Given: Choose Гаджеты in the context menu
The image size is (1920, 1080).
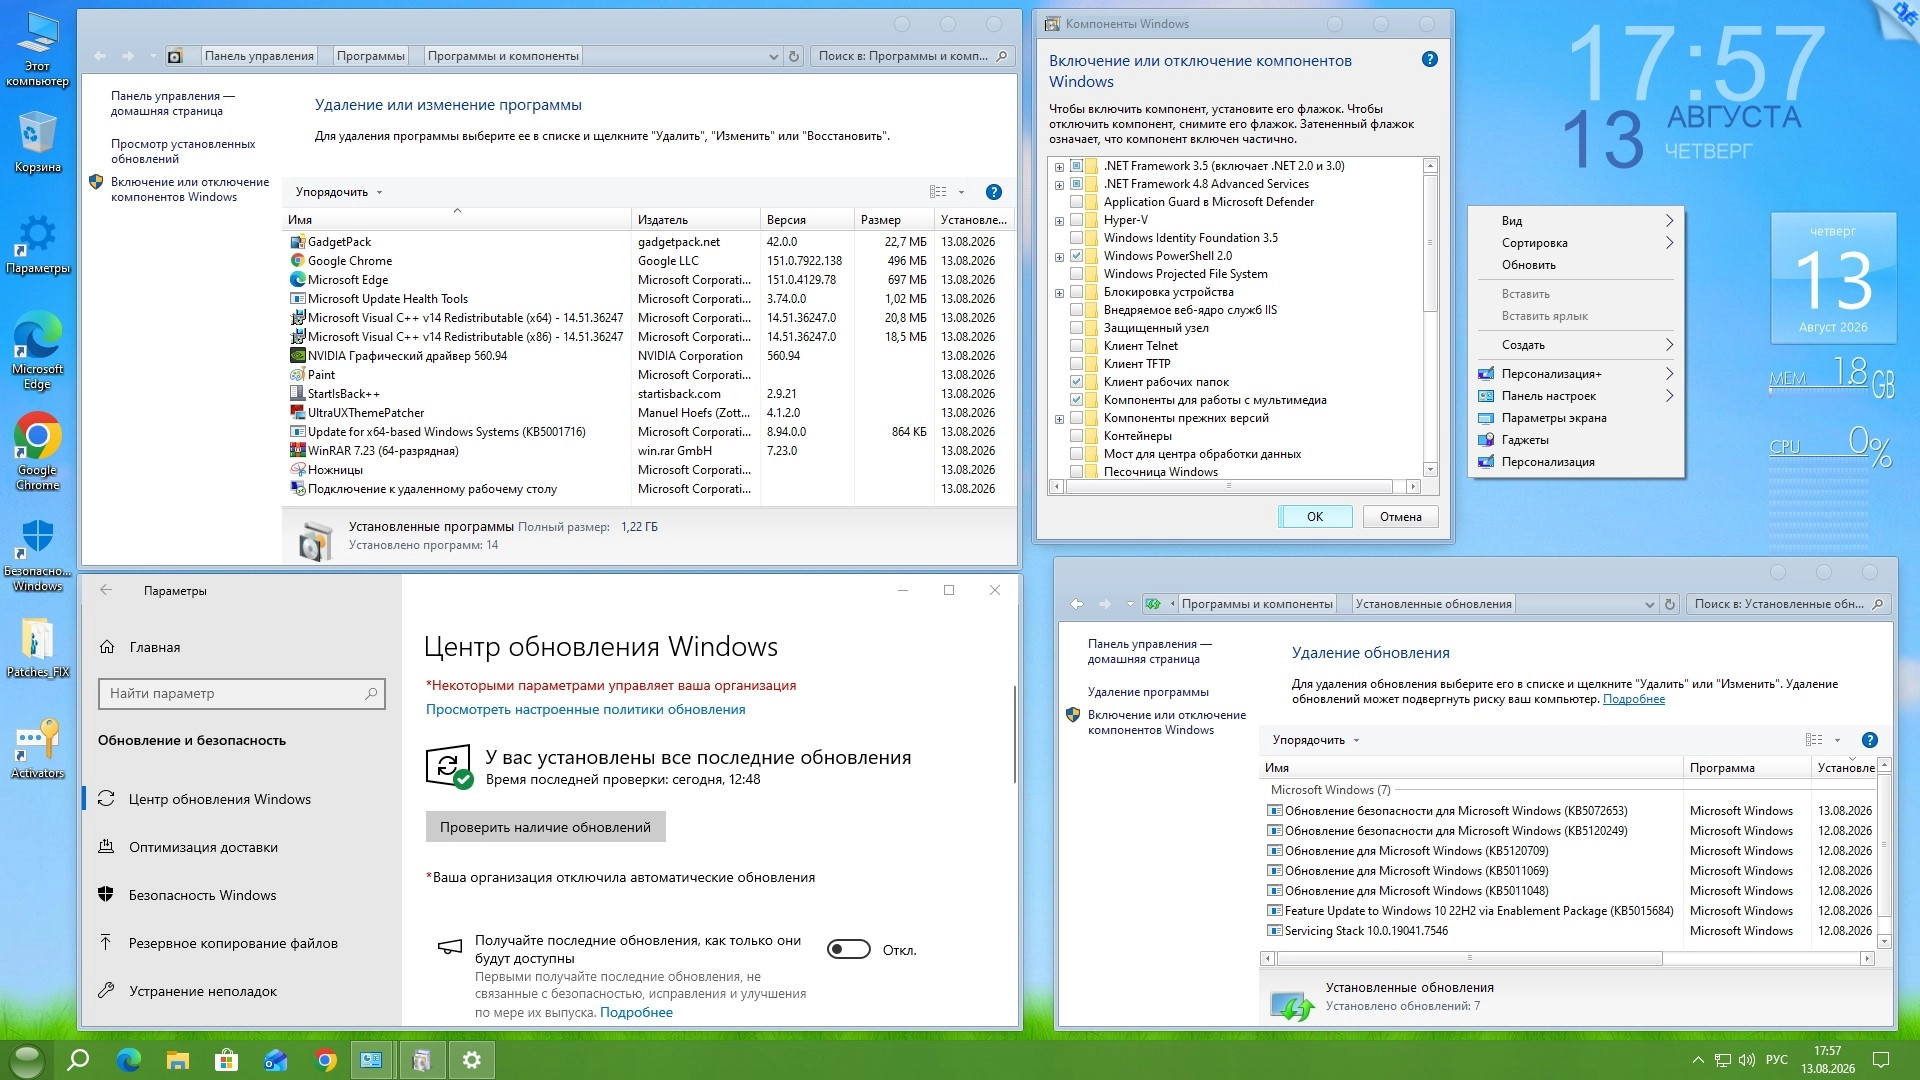Looking at the screenshot, I should [1576, 440].
